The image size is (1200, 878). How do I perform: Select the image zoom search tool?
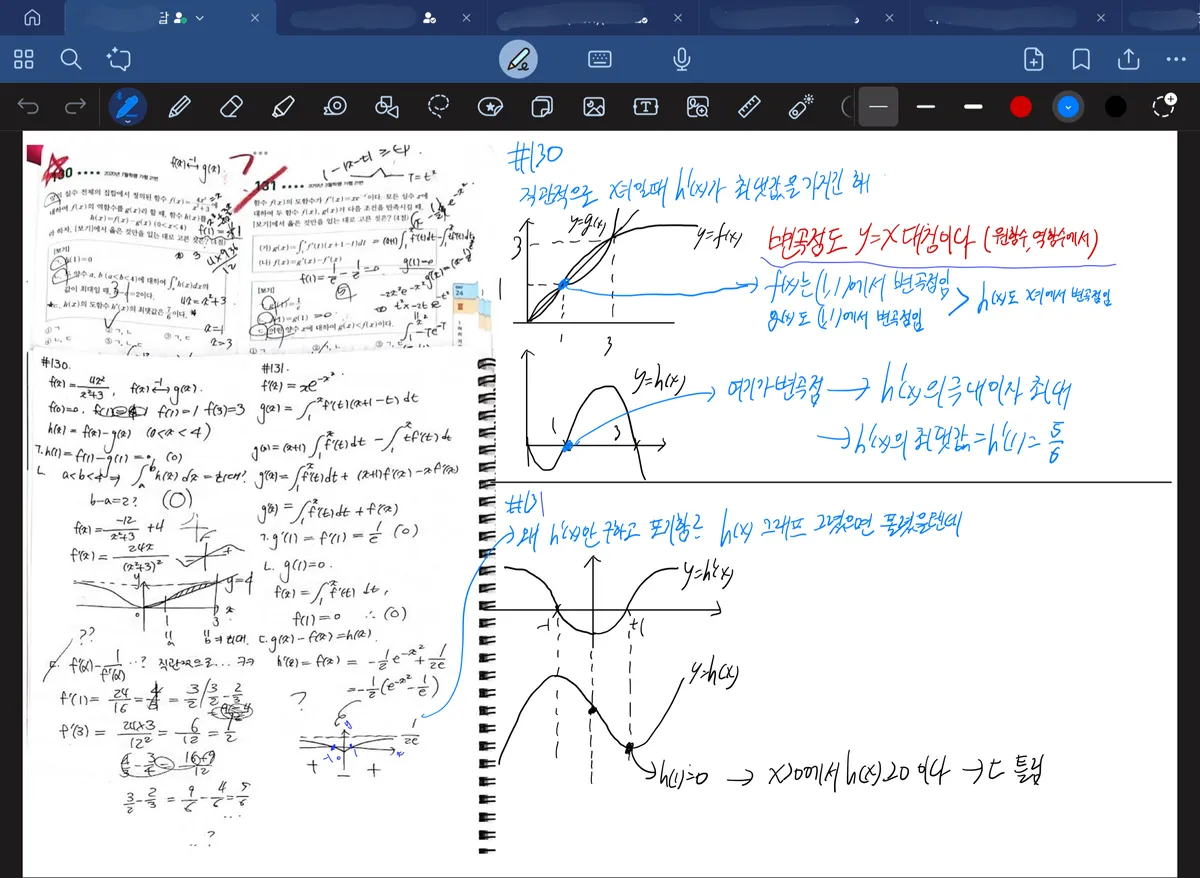pyautogui.click(x=698, y=106)
